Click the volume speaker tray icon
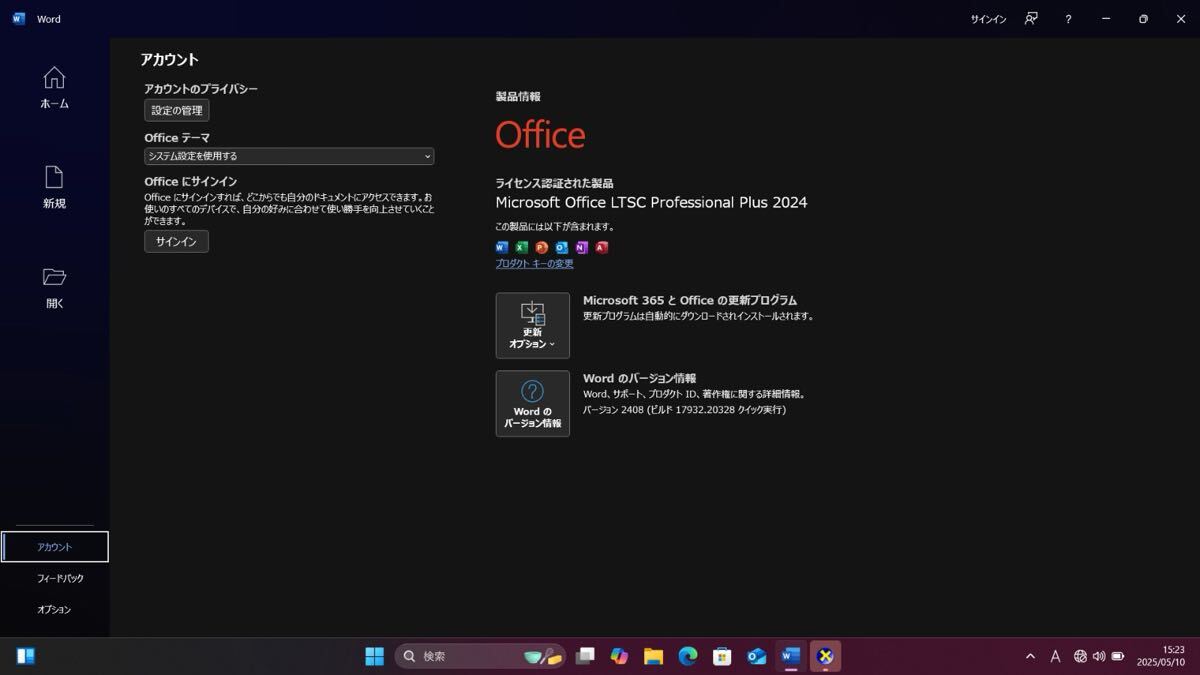1200x675 pixels. 1099,657
